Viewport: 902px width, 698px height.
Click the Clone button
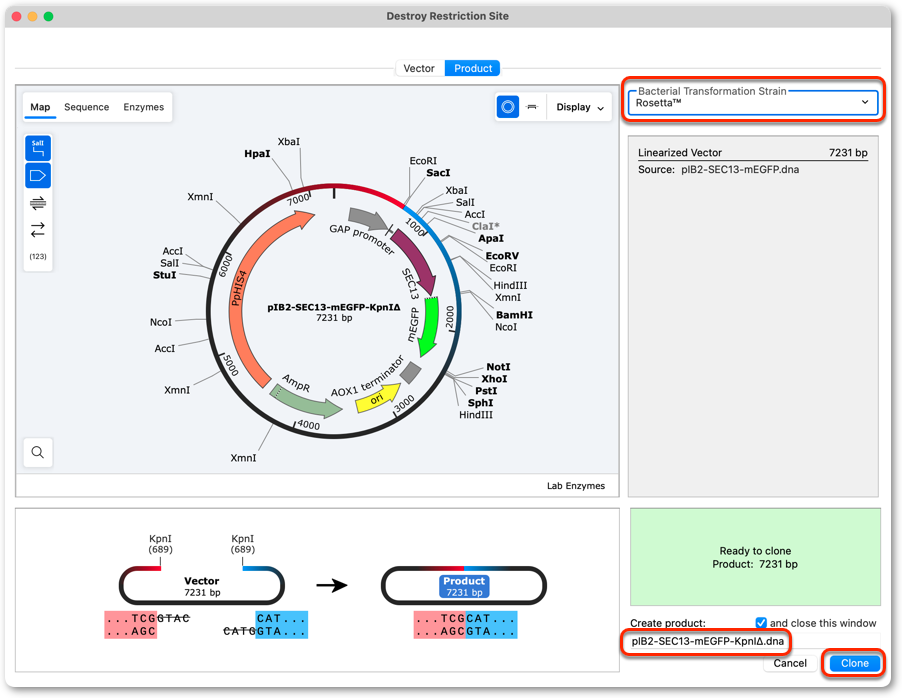[x=855, y=663]
